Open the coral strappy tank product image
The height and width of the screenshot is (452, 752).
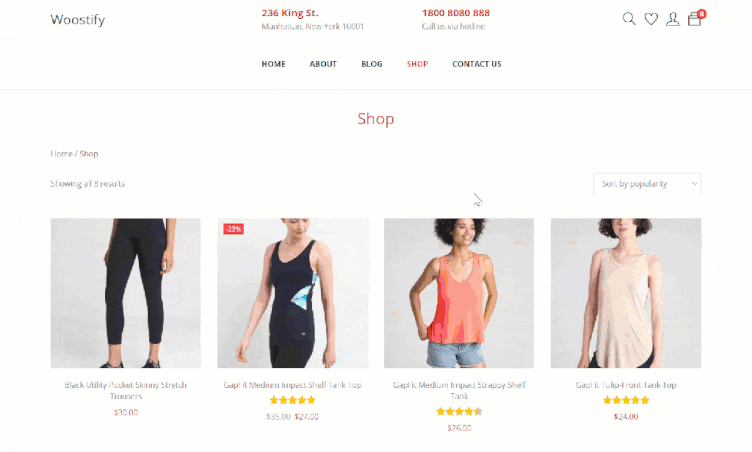tap(459, 293)
